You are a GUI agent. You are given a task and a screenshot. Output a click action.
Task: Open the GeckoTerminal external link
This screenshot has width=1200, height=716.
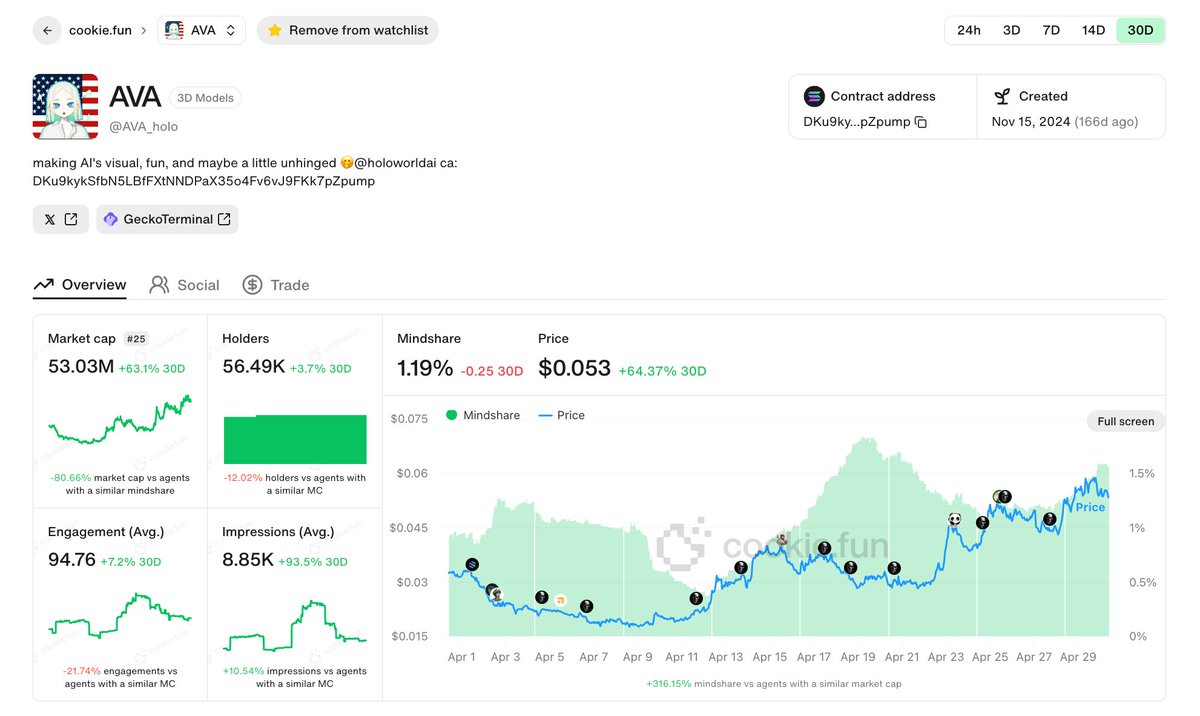pyautogui.click(x=167, y=219)
